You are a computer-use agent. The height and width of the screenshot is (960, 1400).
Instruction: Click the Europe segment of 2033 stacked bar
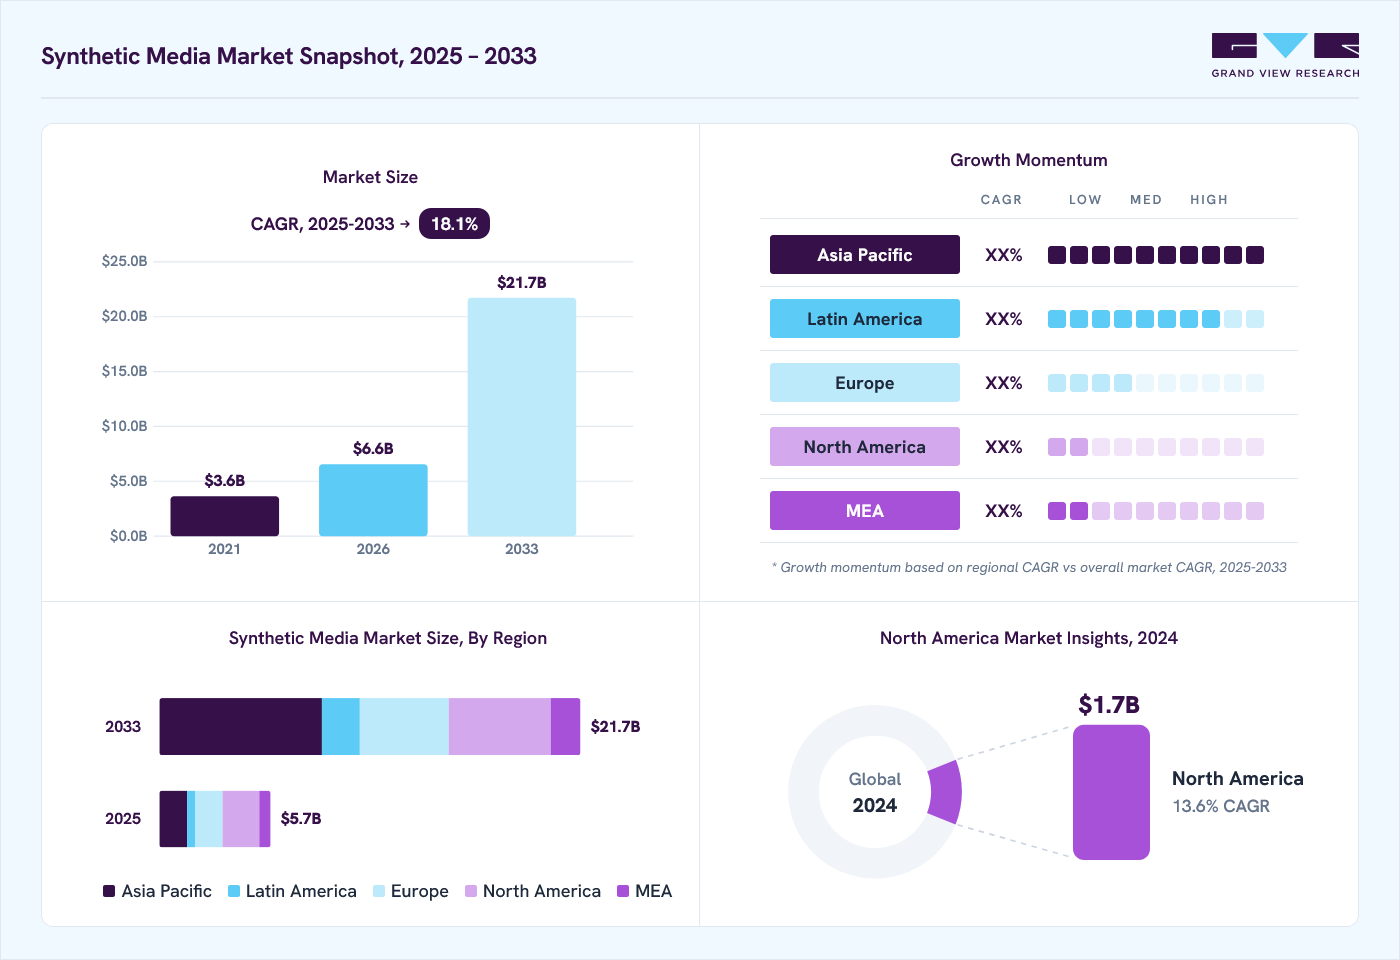[x=404, y=726]
